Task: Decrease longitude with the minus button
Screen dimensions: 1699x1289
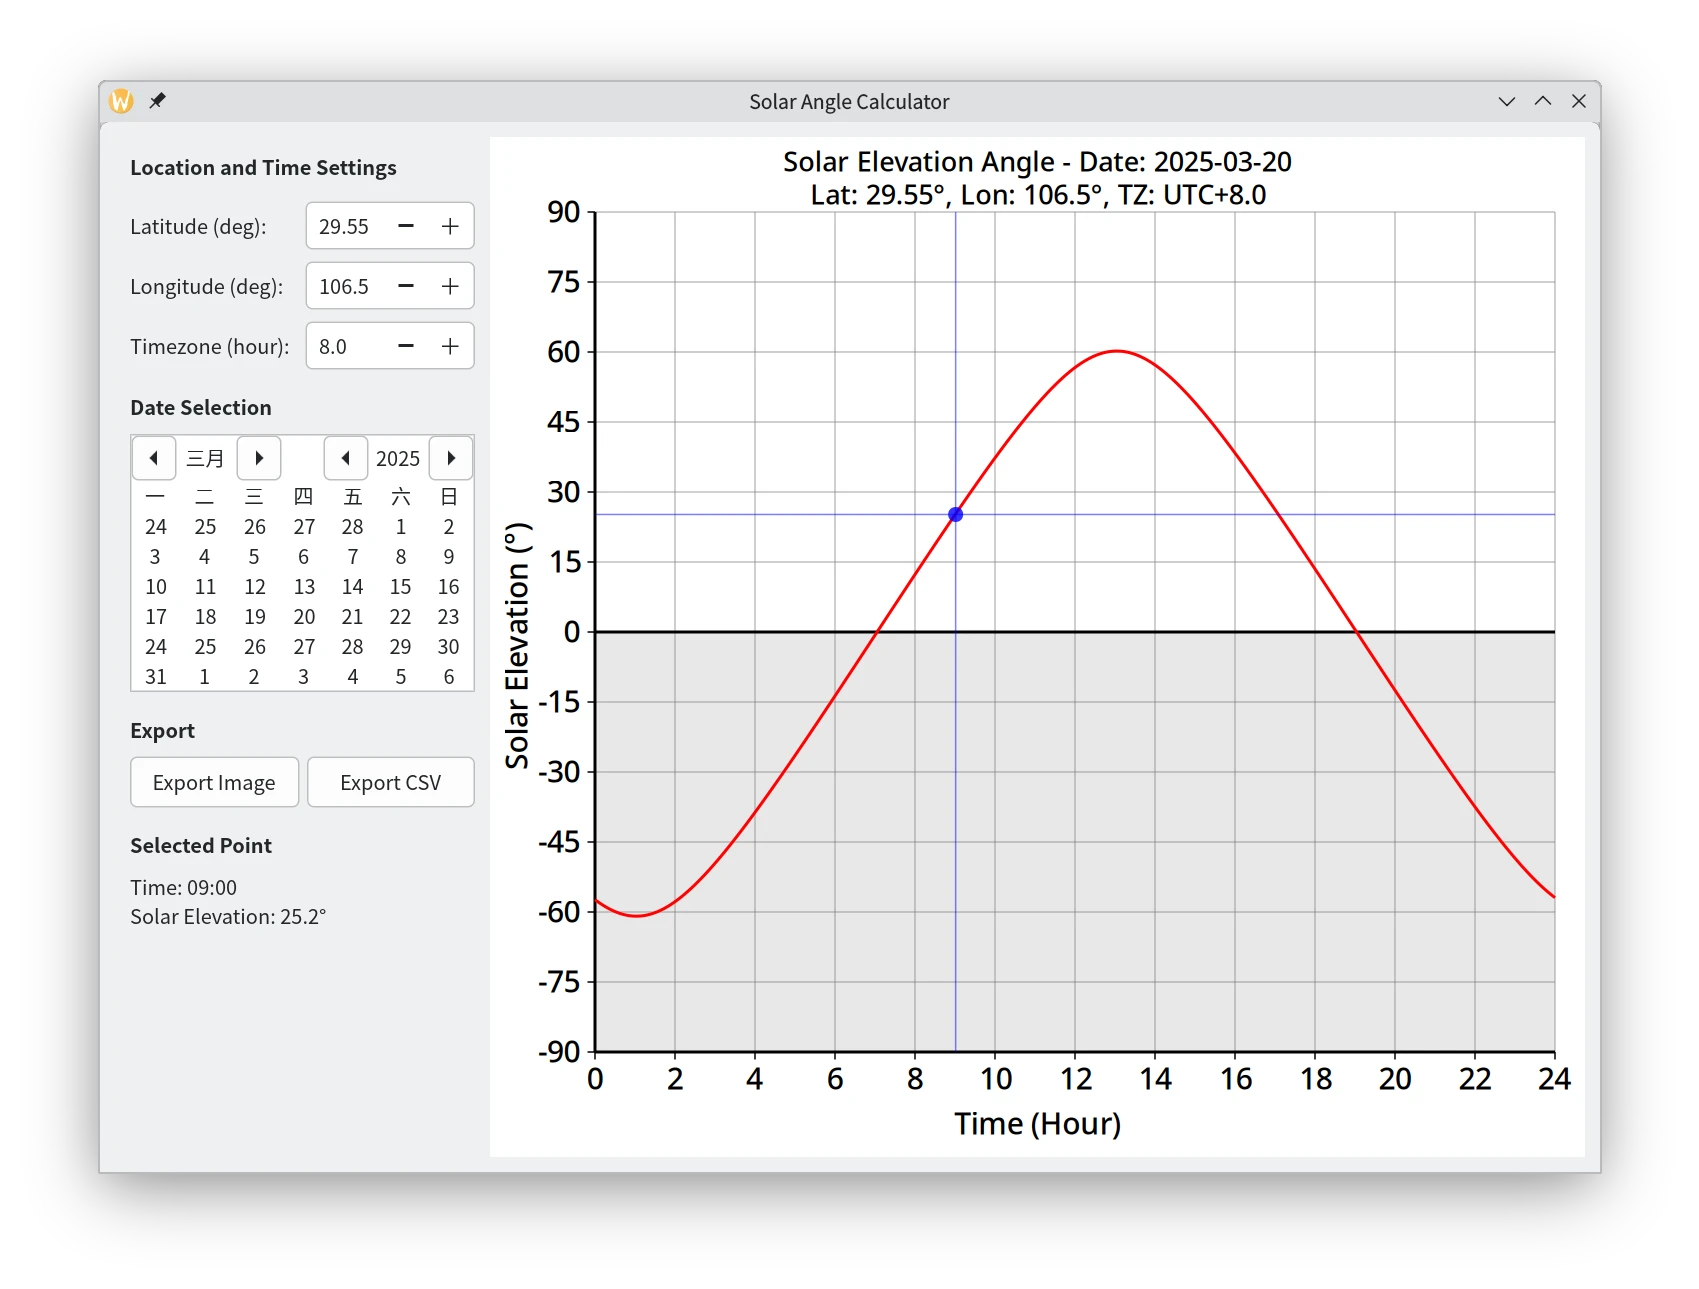Action: (x=406, y=286)
